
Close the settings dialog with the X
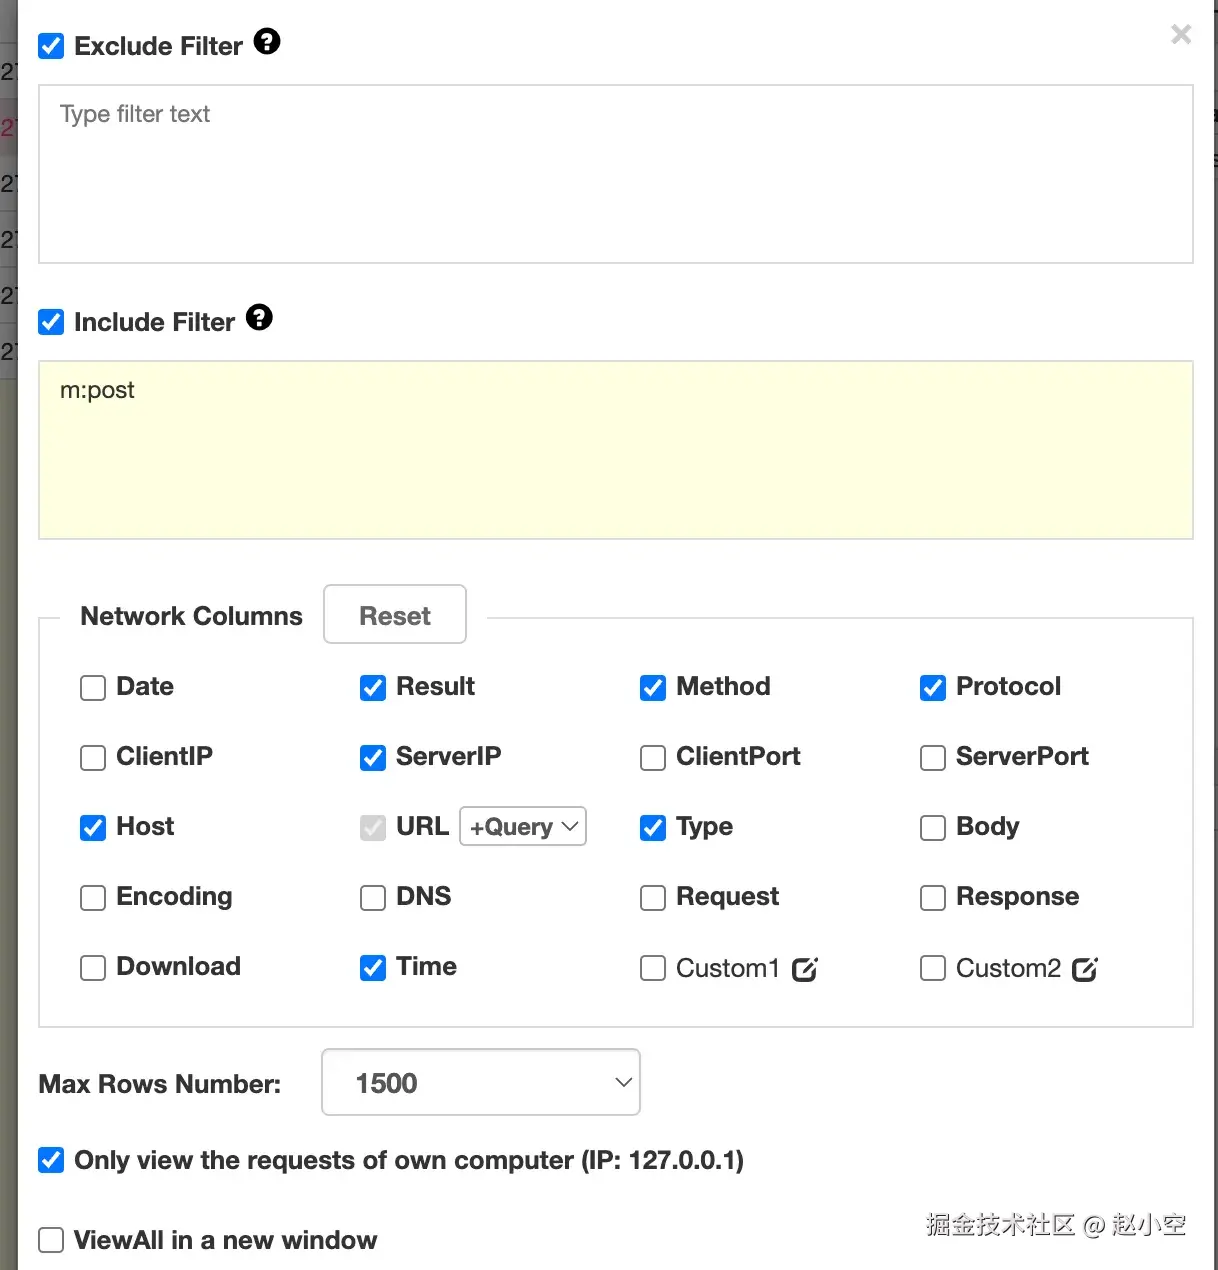[x=1181, y=35]
